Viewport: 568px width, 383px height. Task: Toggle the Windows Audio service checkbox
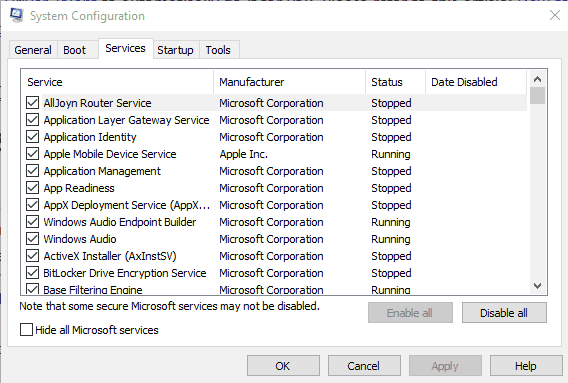[x=33, y=239]
